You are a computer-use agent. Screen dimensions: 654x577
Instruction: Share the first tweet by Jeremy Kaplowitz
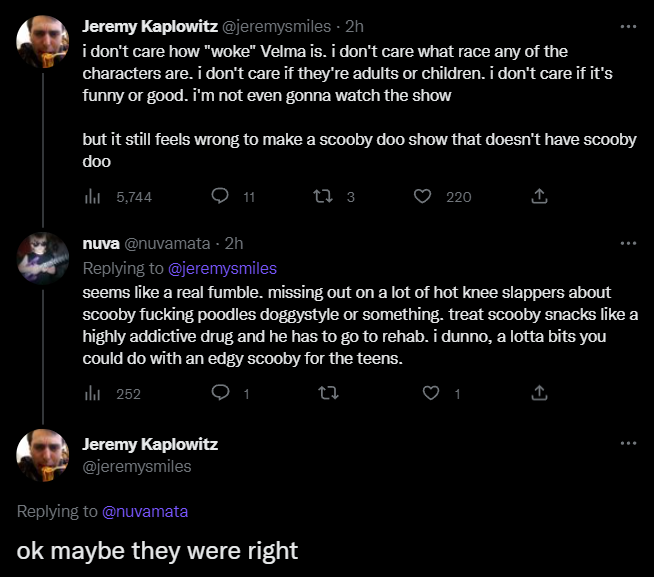pyautogui.click(x=539, y=197)
